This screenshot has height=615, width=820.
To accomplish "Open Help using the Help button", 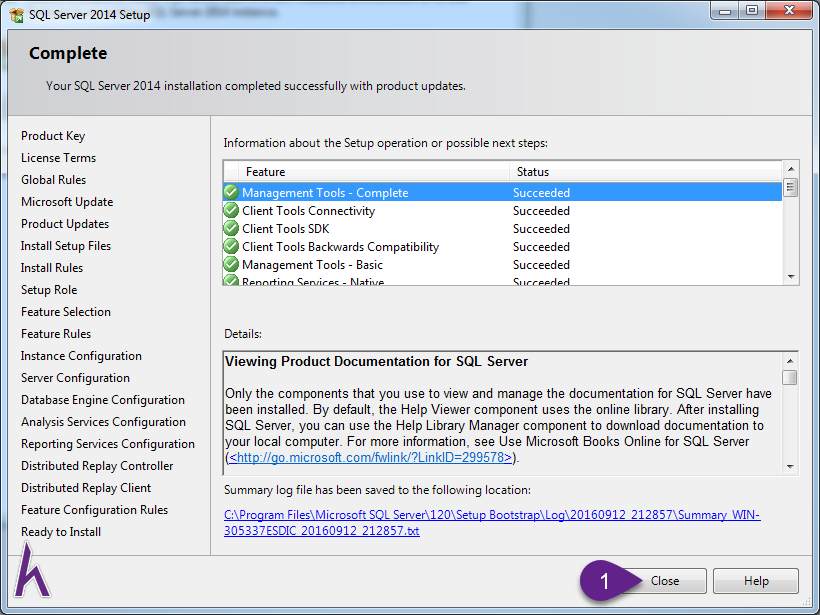I will coord(756,581).
